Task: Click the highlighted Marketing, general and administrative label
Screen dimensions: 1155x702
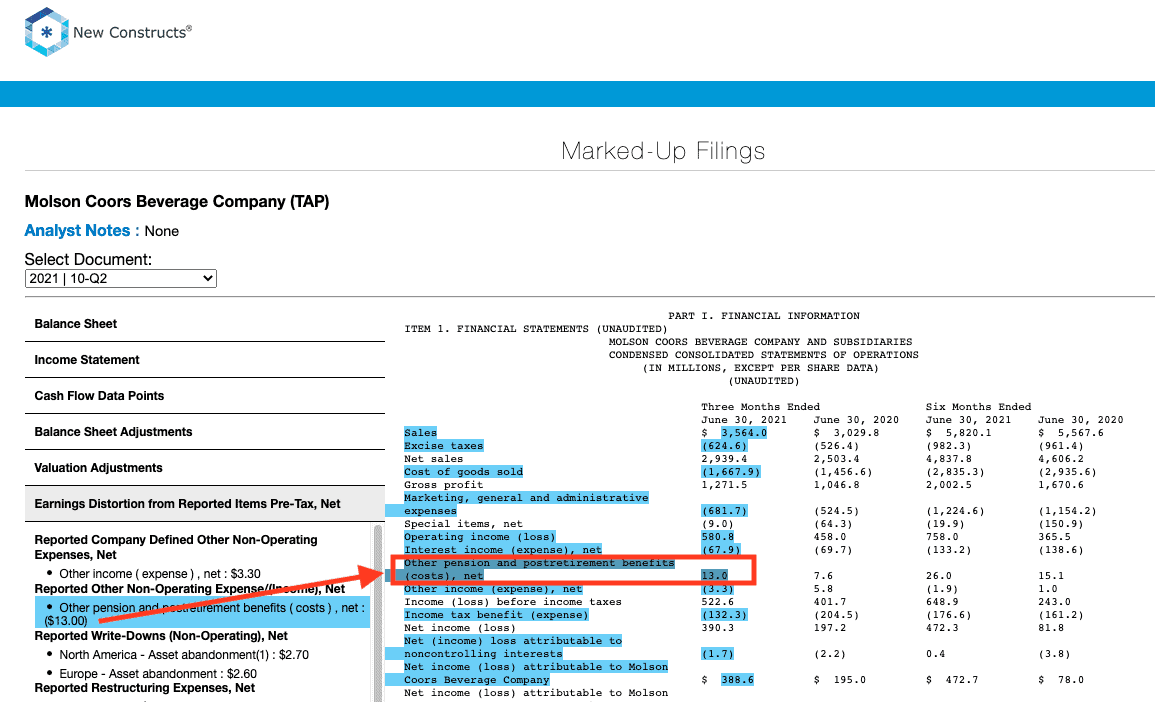Action: (526, 498)
